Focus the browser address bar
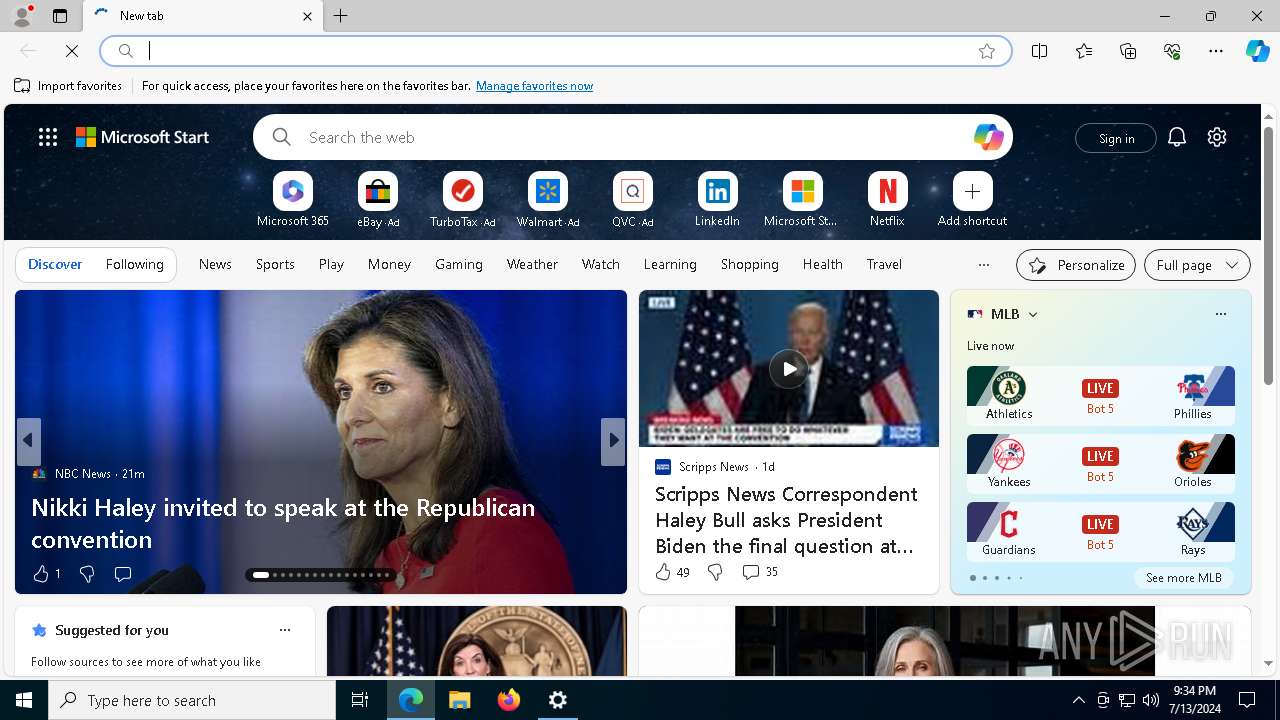Viewport: 1280px width, 720px height. pos(555,51)
